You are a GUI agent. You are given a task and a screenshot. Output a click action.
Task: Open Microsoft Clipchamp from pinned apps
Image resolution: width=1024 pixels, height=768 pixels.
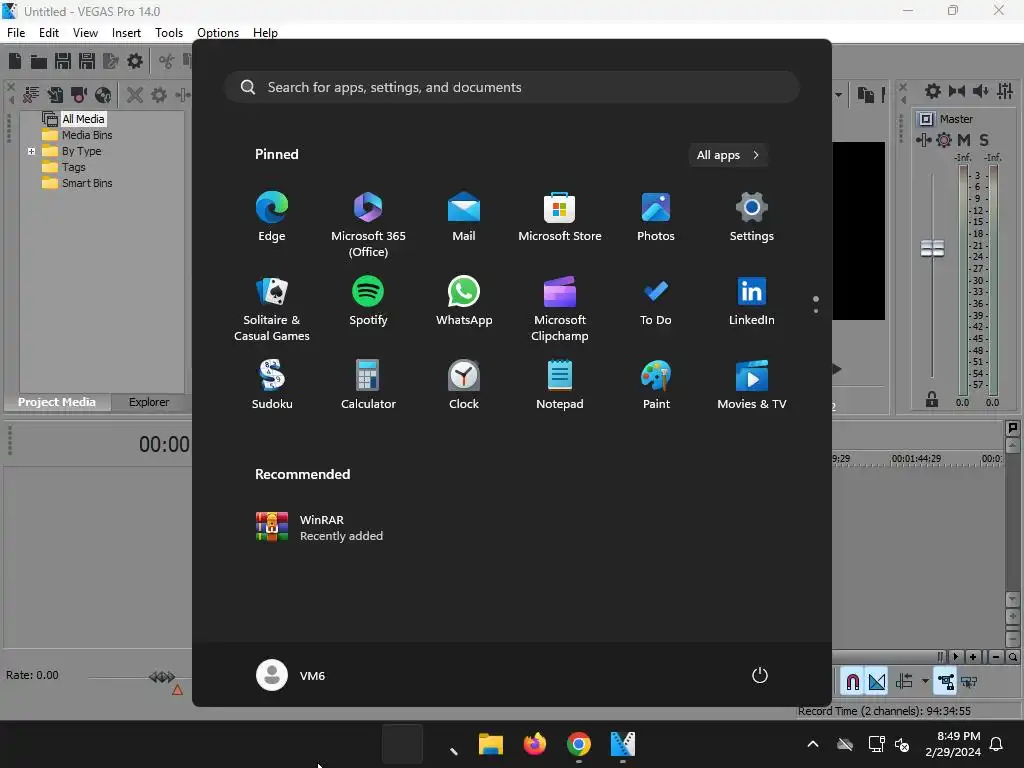point(560,308)
